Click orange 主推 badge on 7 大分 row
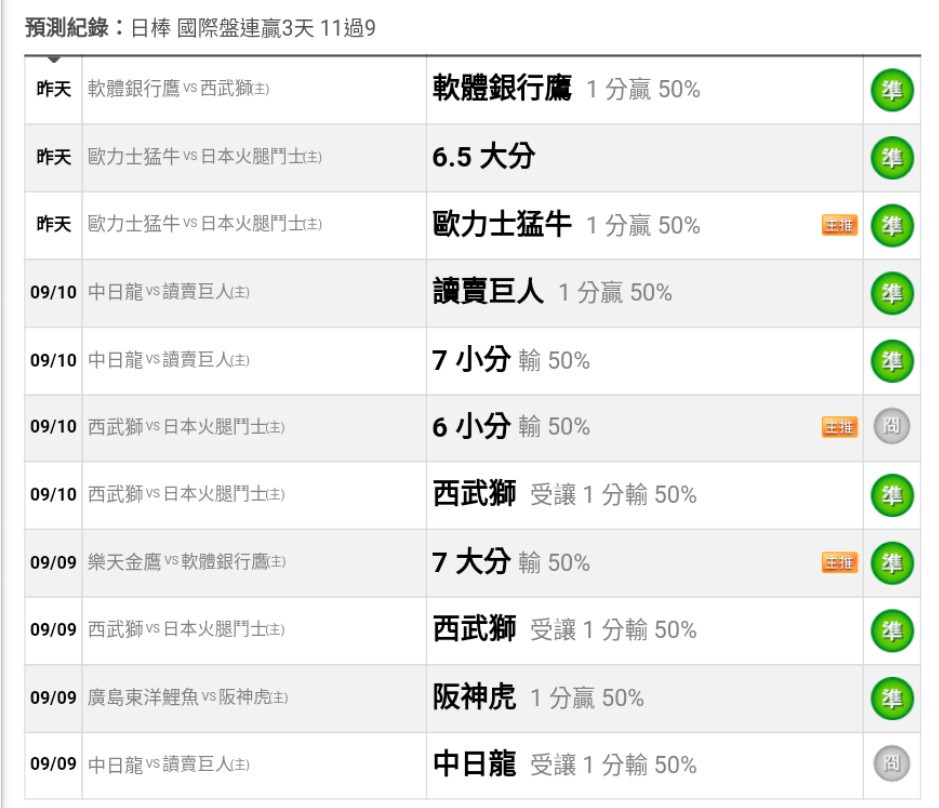The image size is (939, 808). (839, 562)
